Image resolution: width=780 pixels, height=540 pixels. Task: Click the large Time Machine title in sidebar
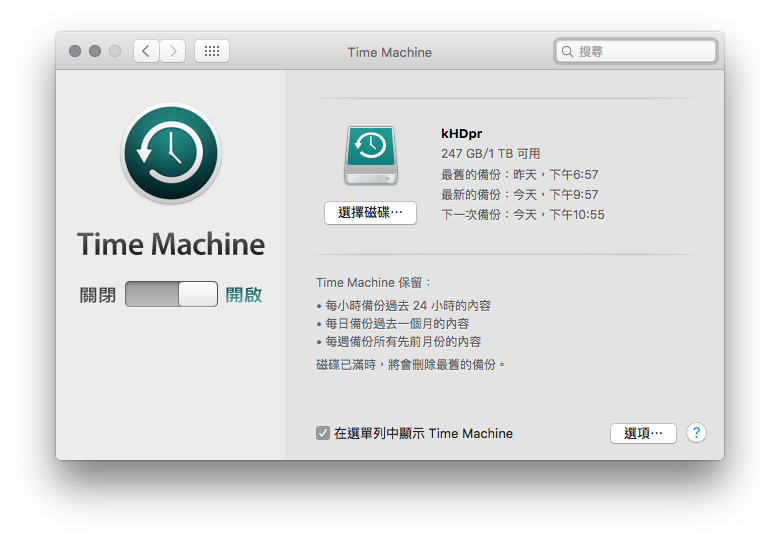click(171, 244)
